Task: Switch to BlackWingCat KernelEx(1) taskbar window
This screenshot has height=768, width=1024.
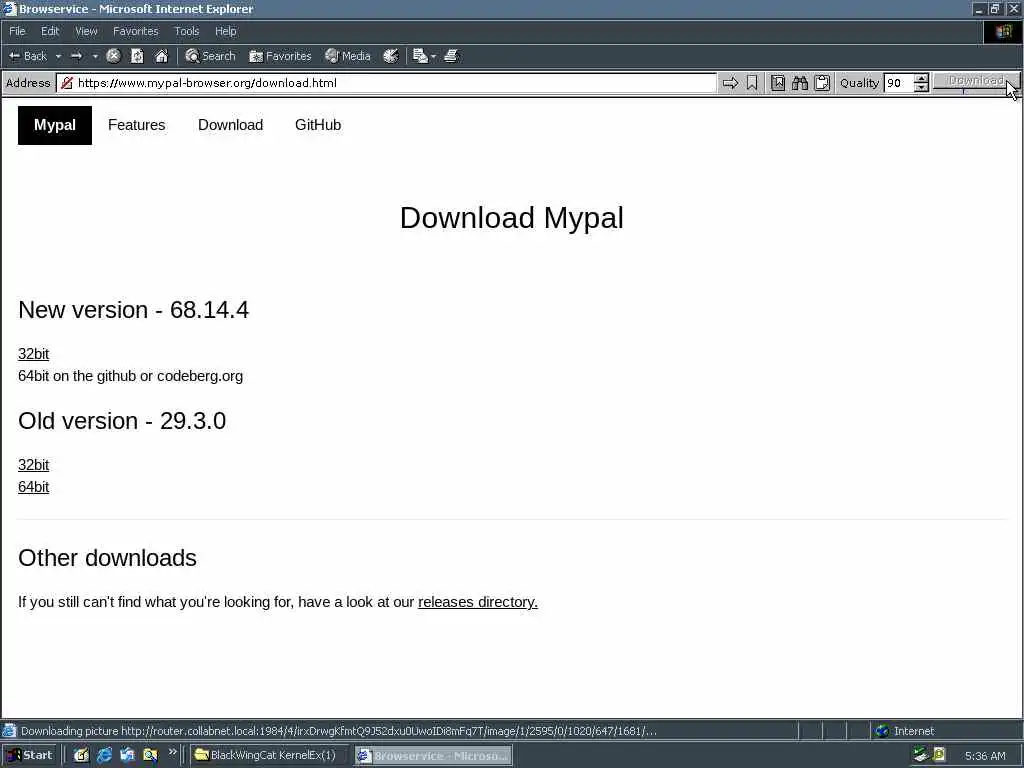Action: click(270, 756)
